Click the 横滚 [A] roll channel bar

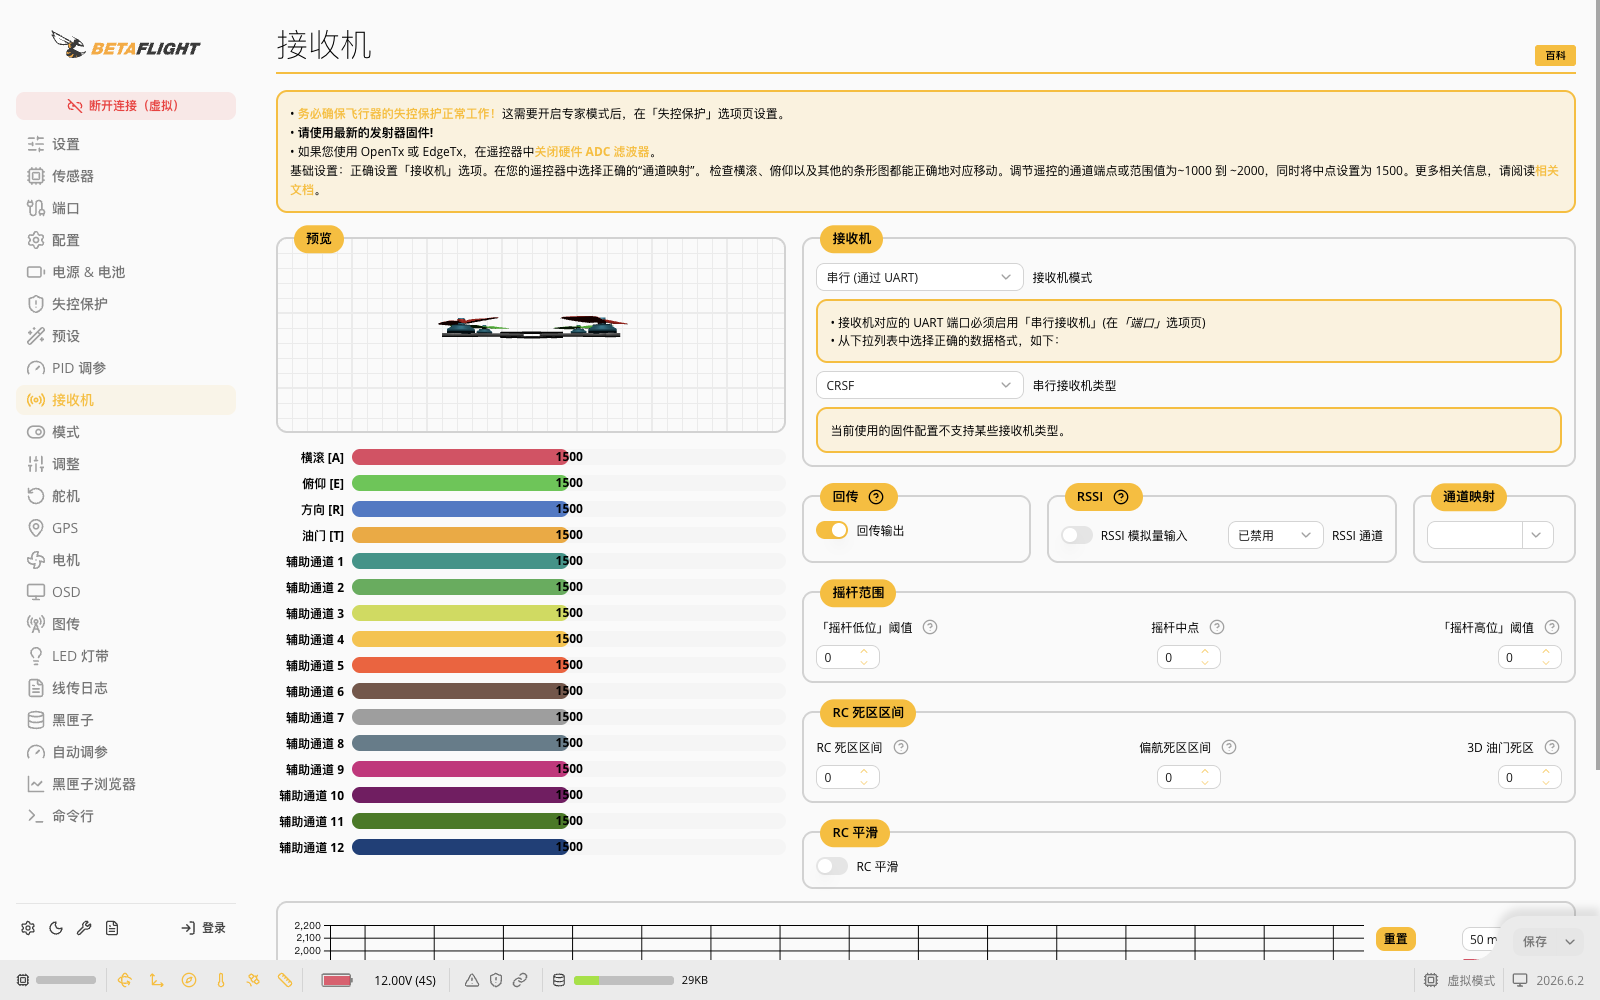click(568, 457)
